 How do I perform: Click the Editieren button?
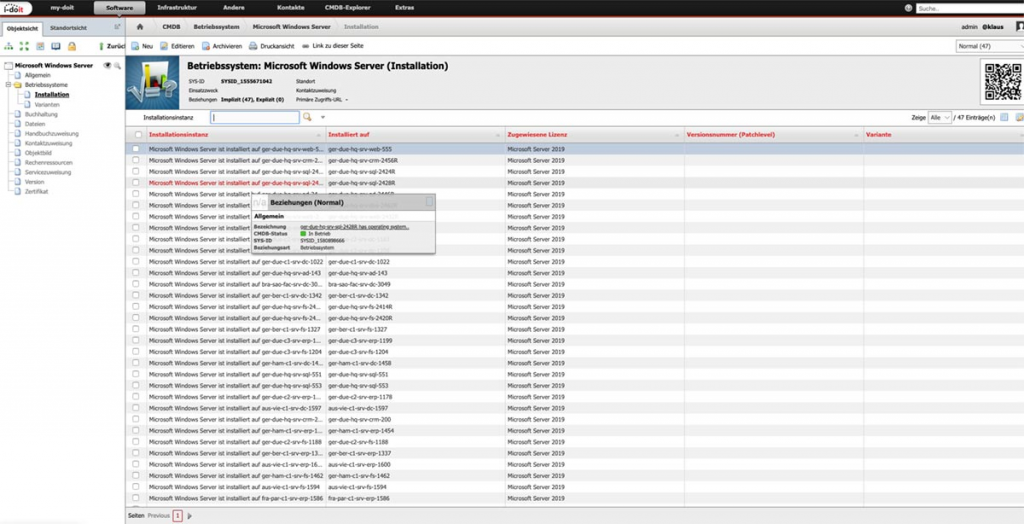(x=178, y=46)
